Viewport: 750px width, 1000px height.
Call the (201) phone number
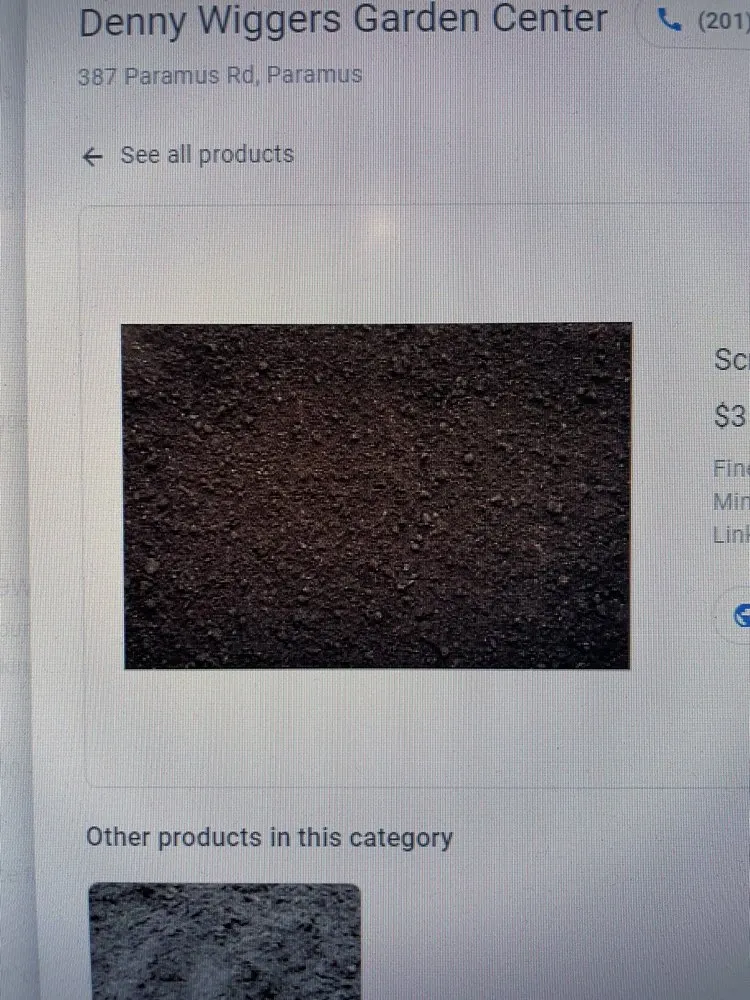(723, 22)
